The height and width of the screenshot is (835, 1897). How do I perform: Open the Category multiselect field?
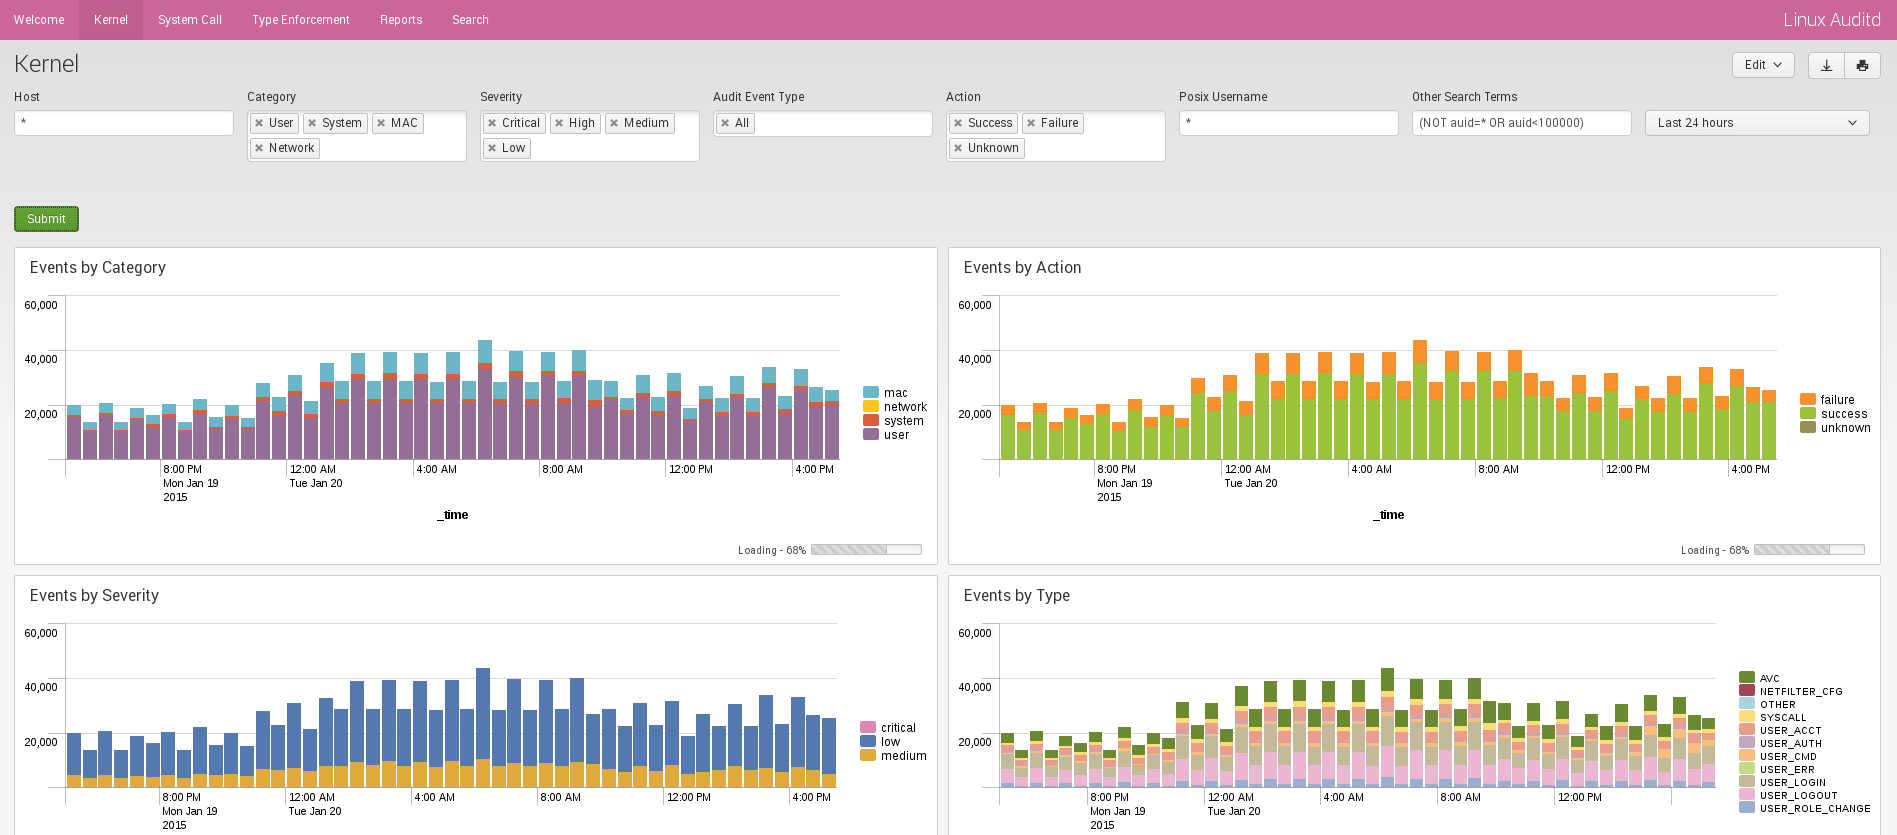click(x=357, y=136)
